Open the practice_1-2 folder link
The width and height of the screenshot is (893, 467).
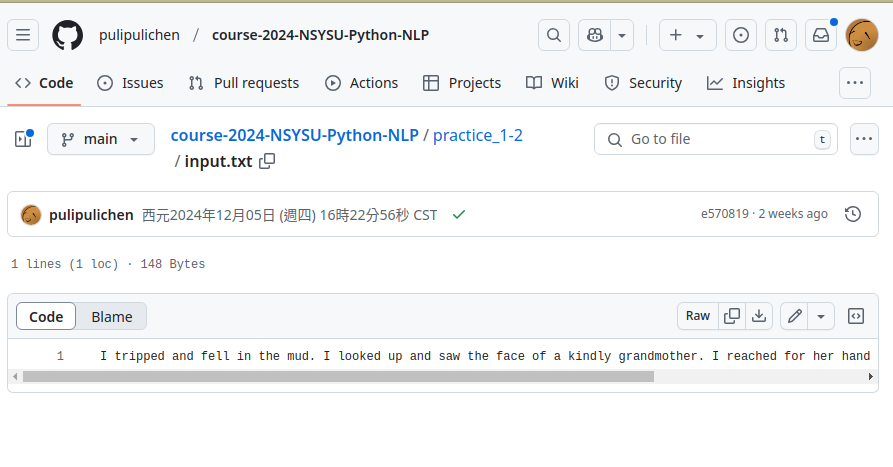(x=478, y=136)
